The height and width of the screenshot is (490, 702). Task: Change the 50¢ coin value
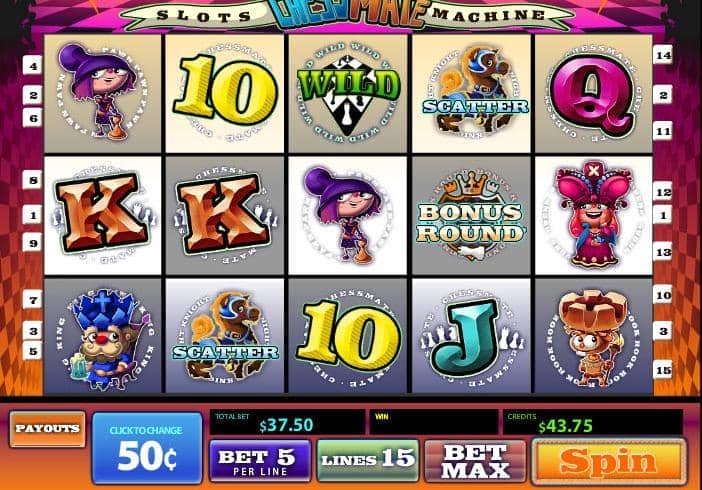(147, 448)
